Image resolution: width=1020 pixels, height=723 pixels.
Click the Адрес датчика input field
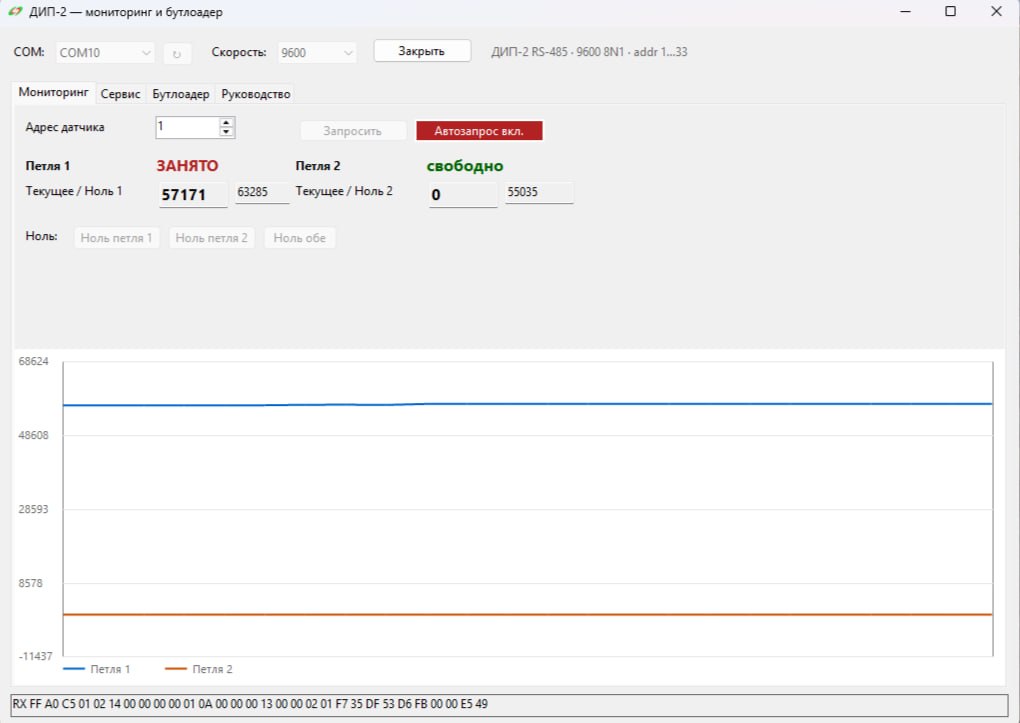click(x=187, y=127)
